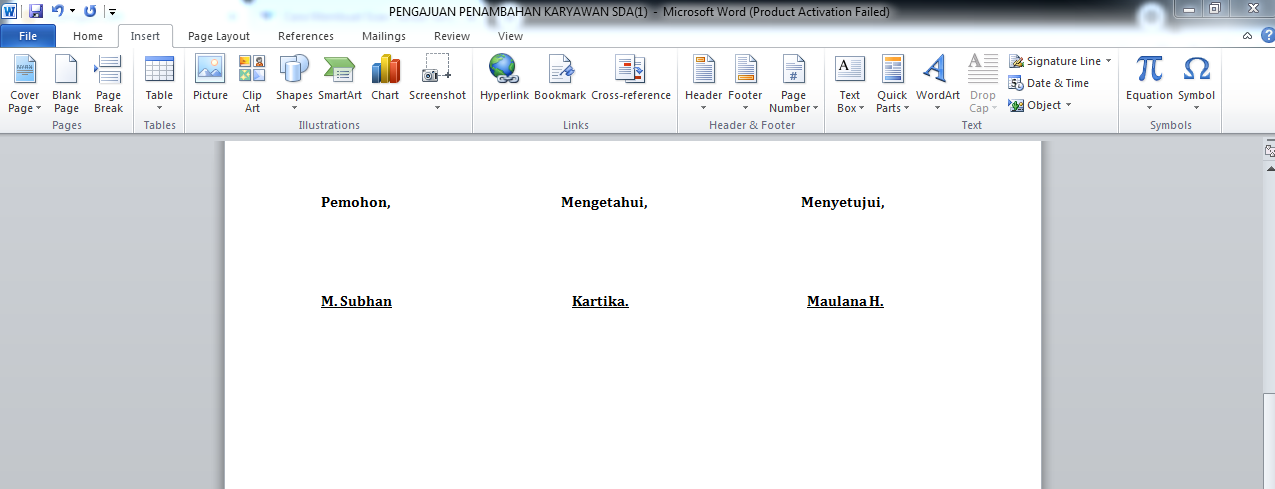Undo the last action
1275x489 pixels.
click(58, 11)
